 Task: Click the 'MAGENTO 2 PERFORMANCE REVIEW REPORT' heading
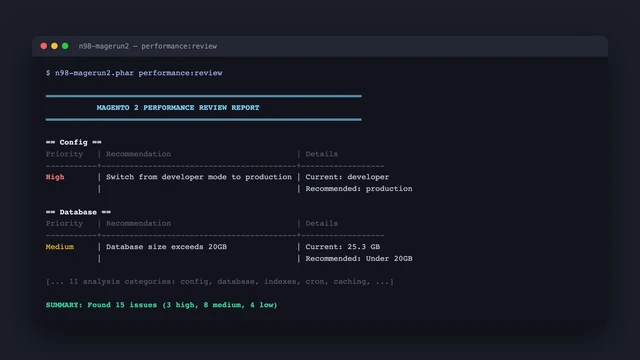(178, 108)
